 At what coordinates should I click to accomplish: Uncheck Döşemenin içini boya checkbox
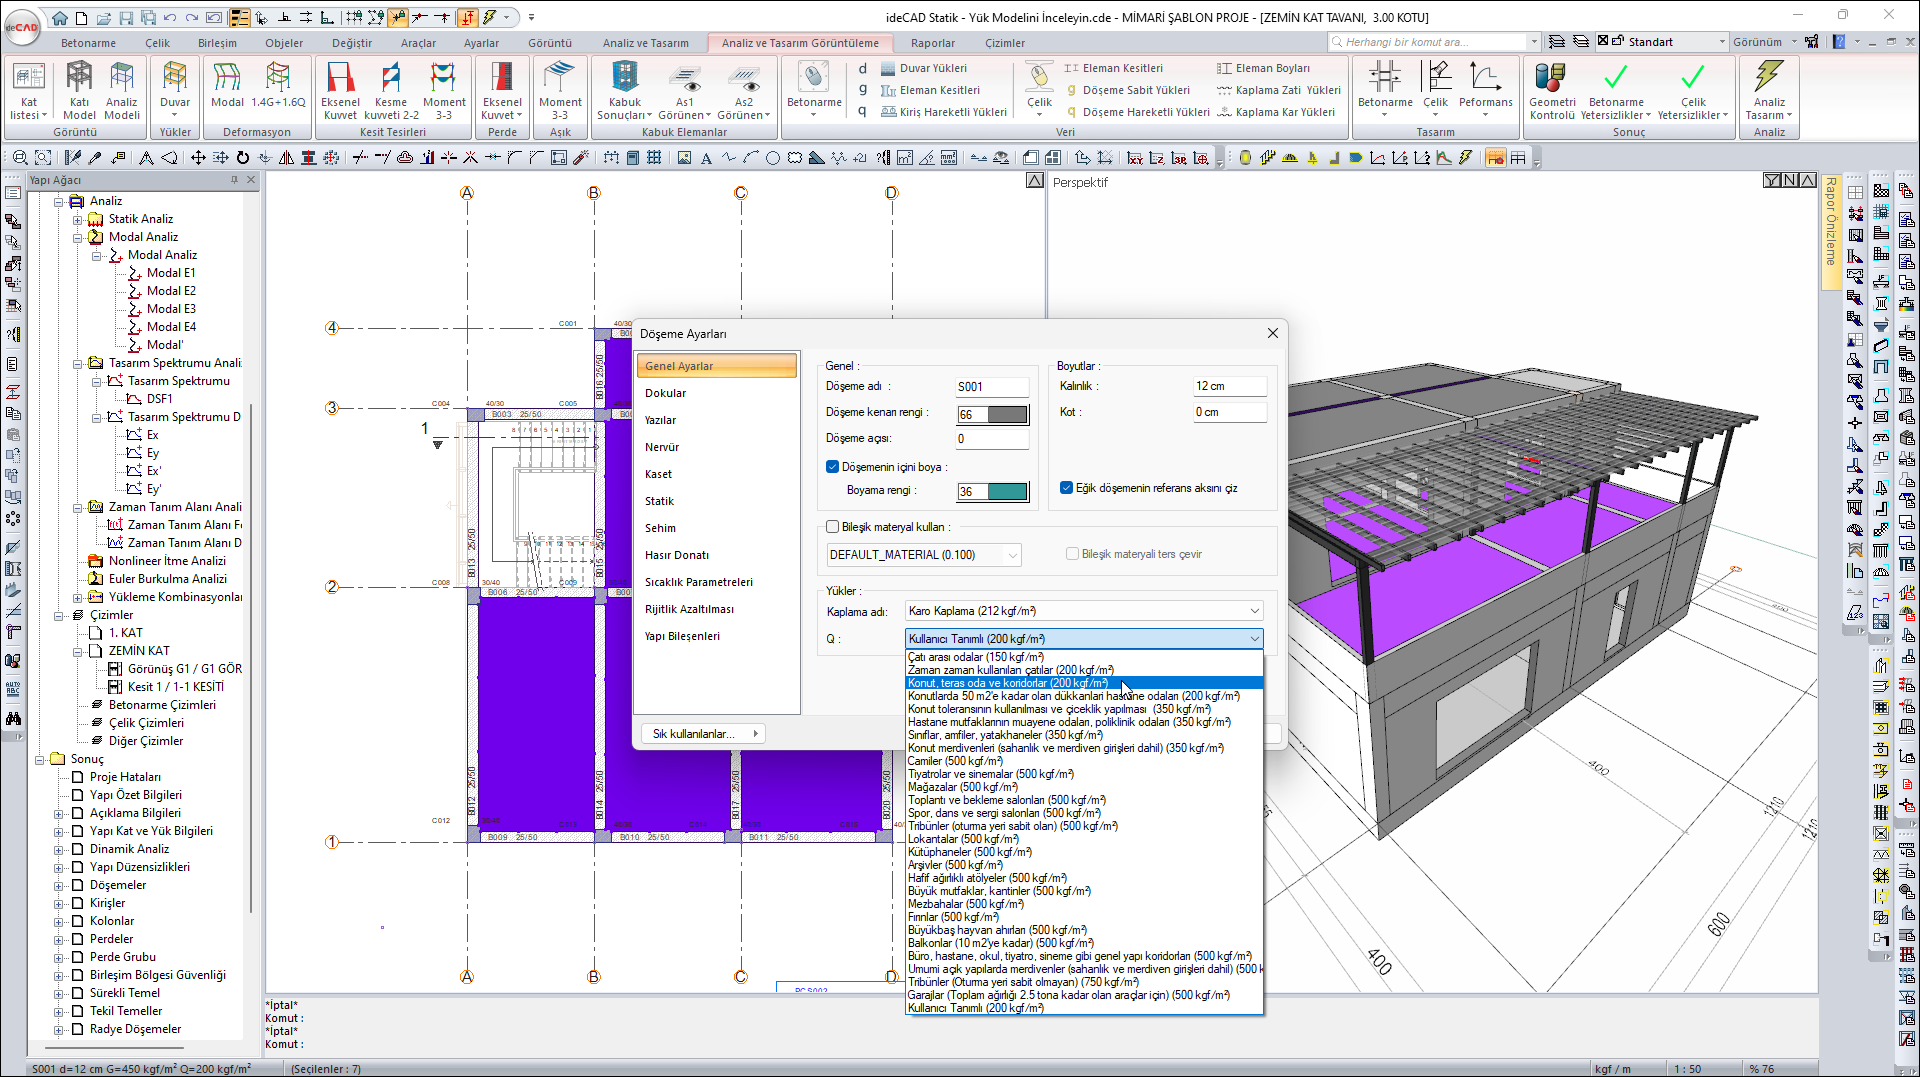click(832, 467)
